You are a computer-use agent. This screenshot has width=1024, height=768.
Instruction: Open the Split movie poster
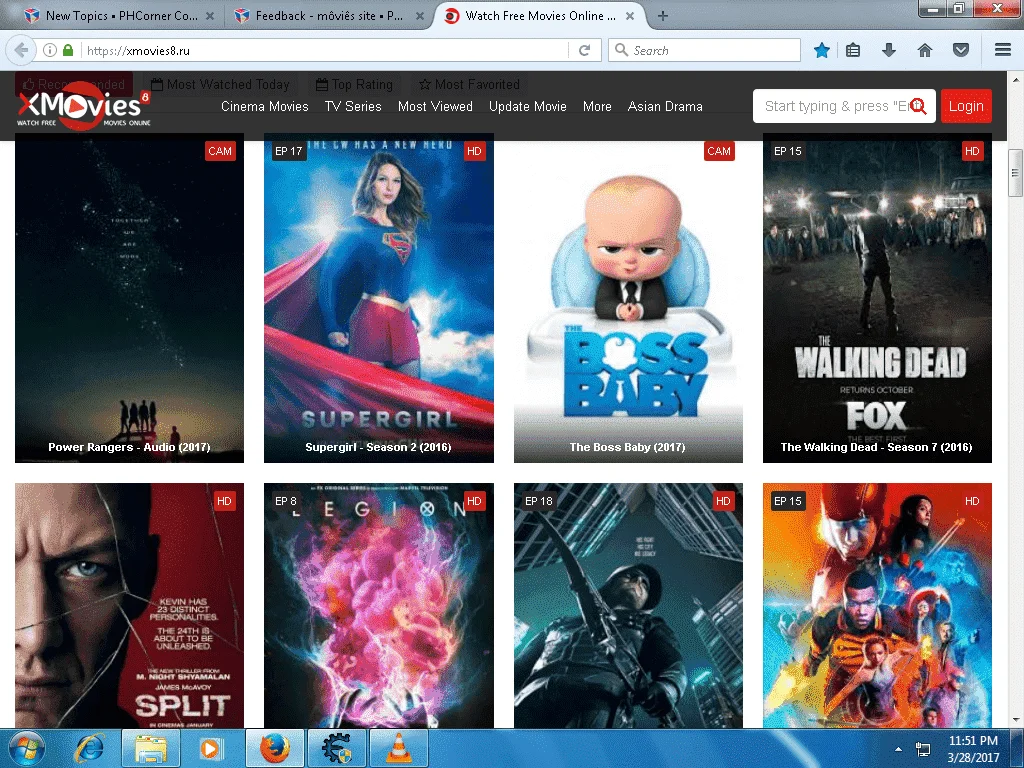[129, 605]
